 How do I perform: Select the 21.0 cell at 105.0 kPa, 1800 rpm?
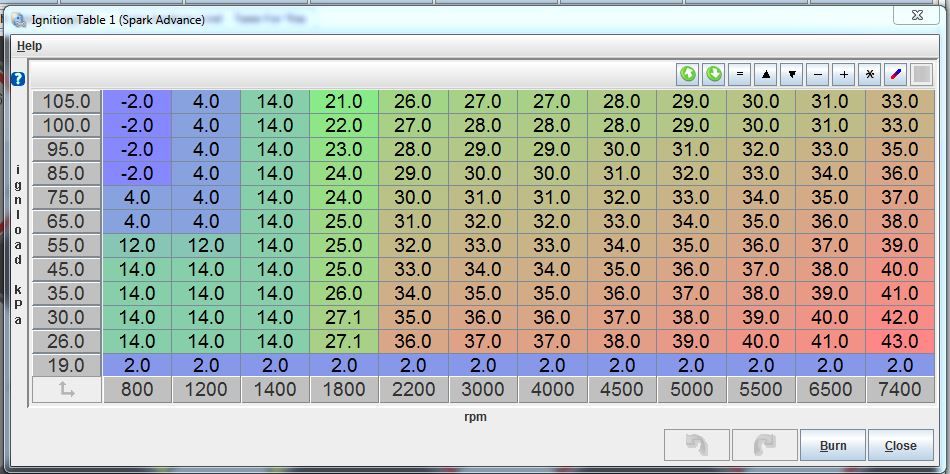tap(344, 101)
